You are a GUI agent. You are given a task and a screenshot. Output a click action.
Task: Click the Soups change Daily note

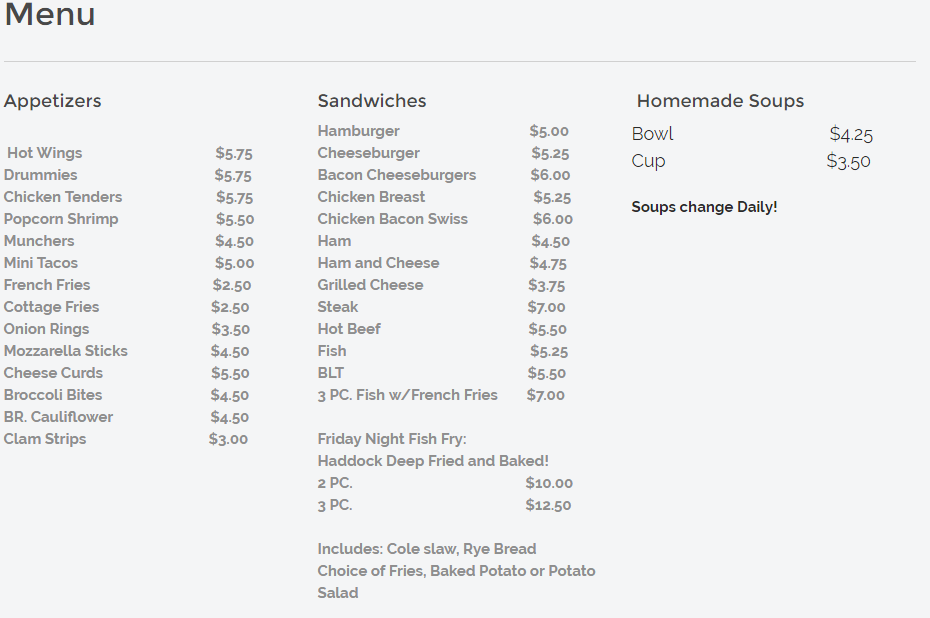704,207
